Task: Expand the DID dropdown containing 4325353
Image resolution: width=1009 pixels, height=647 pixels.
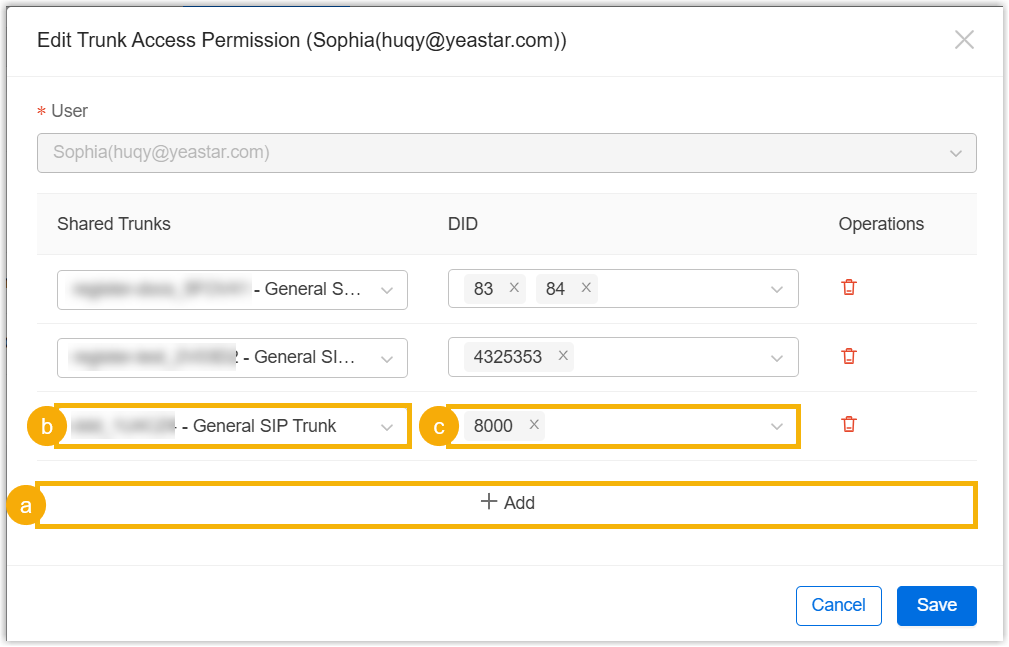Action: coord(776,357)
